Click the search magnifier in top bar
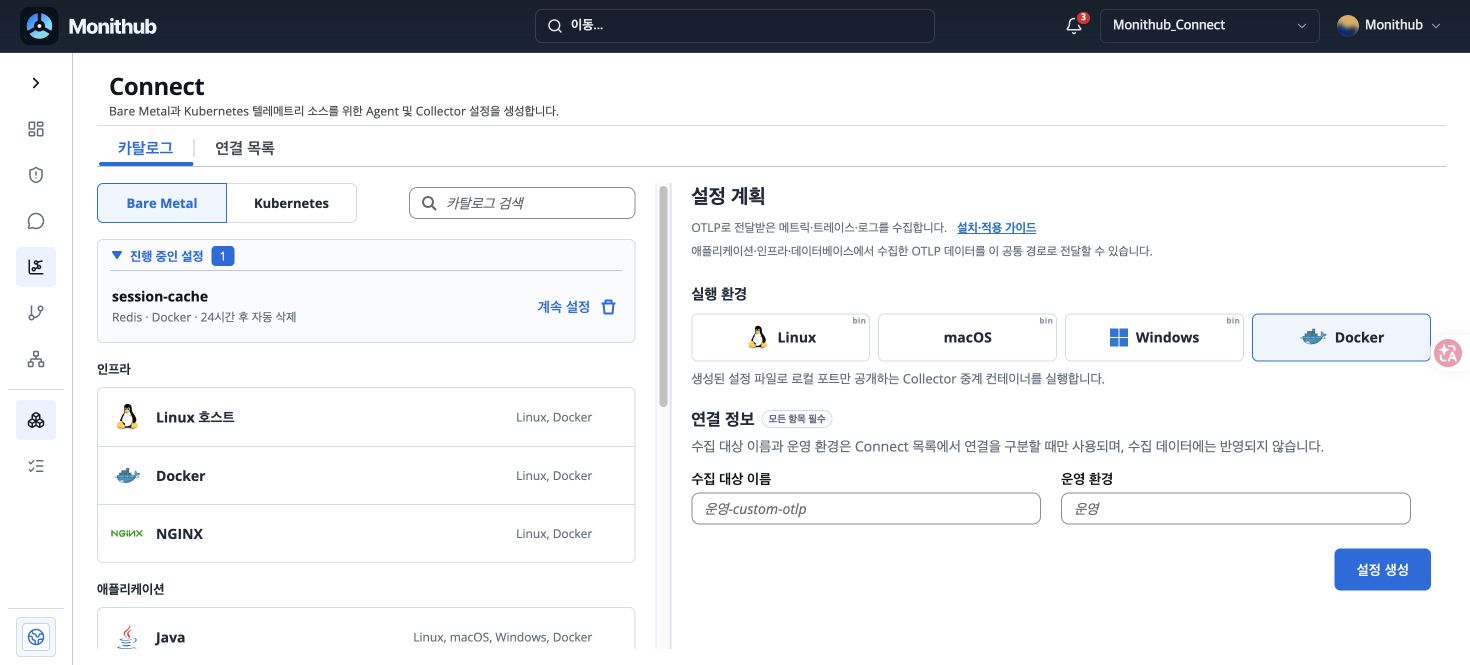Image resolution: width=1470 pixels, height=665 pixels. [554, 26]
